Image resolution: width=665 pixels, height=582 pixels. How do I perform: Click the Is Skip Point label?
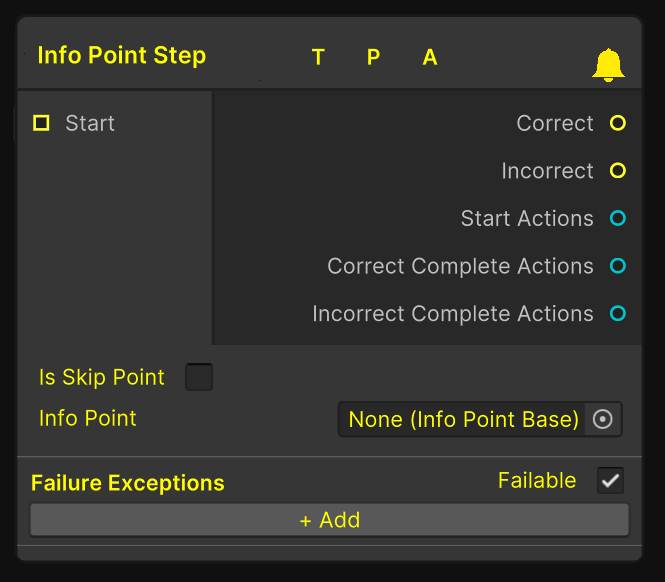pyautogui.click(x=101, y=377)
